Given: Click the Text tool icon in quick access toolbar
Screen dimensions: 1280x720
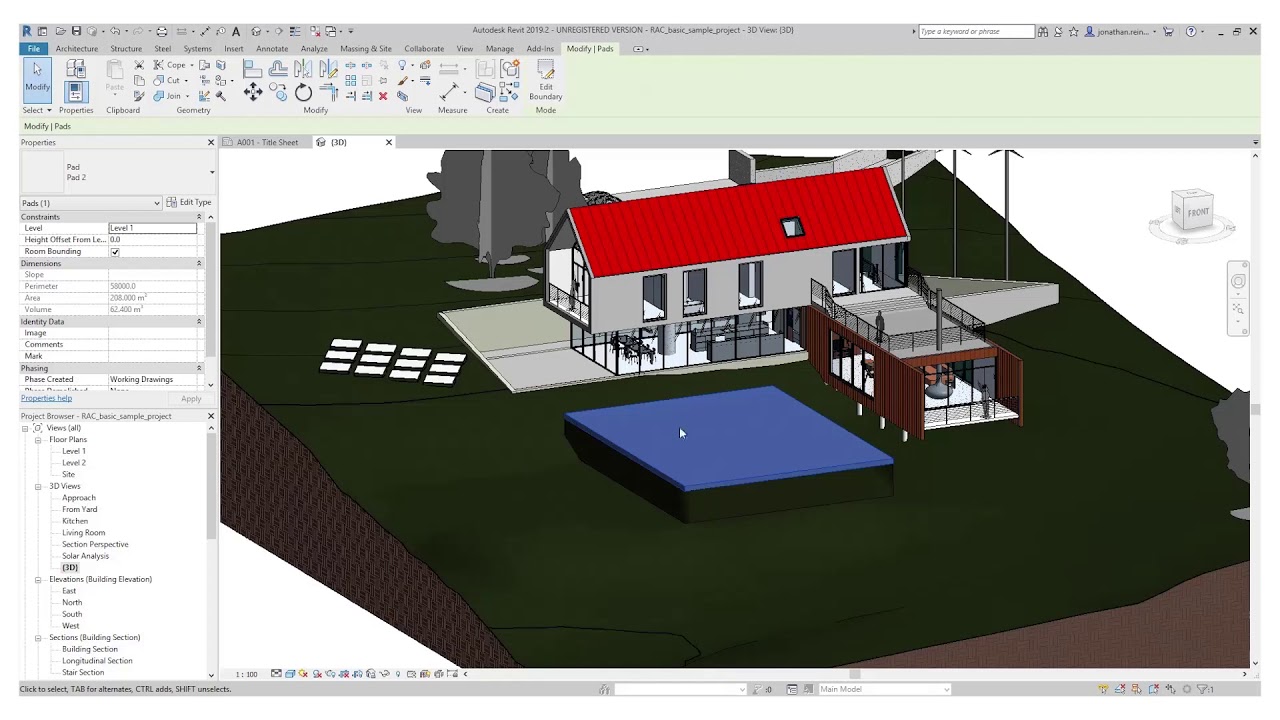Looking at the screenshot, I should [x=235, y=30].
